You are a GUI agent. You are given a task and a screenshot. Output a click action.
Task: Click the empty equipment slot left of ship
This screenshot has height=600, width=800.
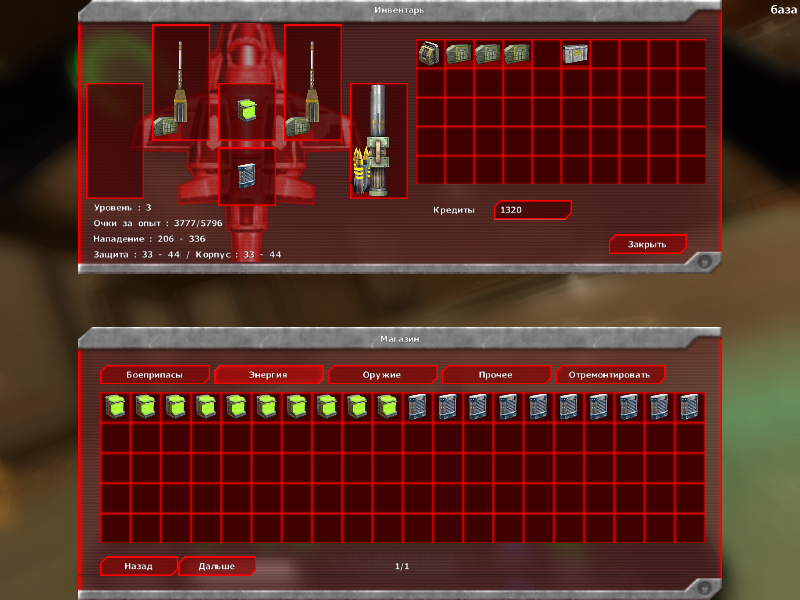[x=115, y=141]
